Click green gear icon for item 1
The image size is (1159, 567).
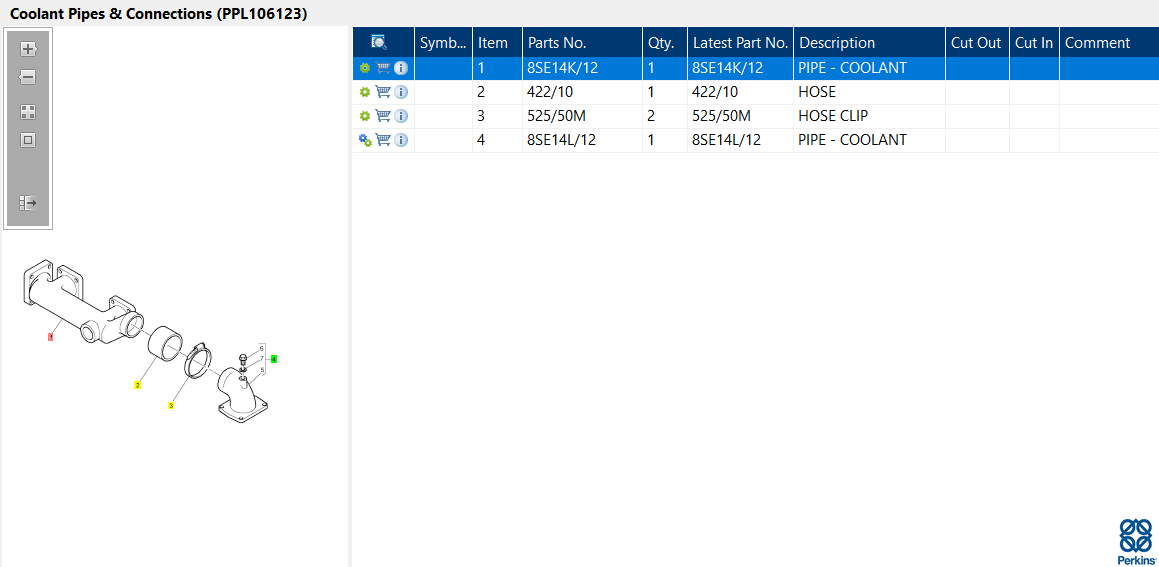pyautogui.click(x=364, y=68)
